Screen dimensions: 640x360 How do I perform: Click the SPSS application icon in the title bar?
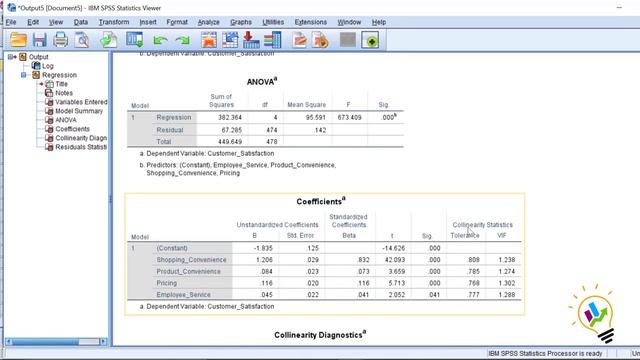[11, 8]
